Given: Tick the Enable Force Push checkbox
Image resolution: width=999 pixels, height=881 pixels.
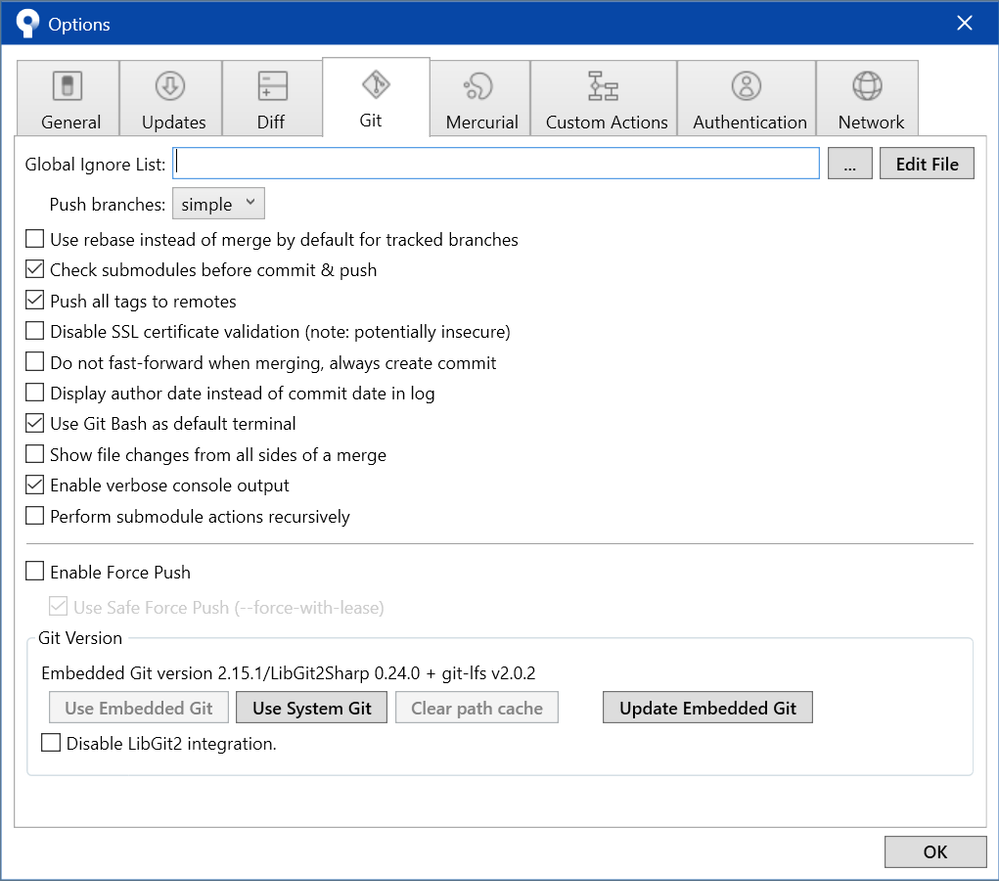Looking at the screenshot, I should coord(34,571).
